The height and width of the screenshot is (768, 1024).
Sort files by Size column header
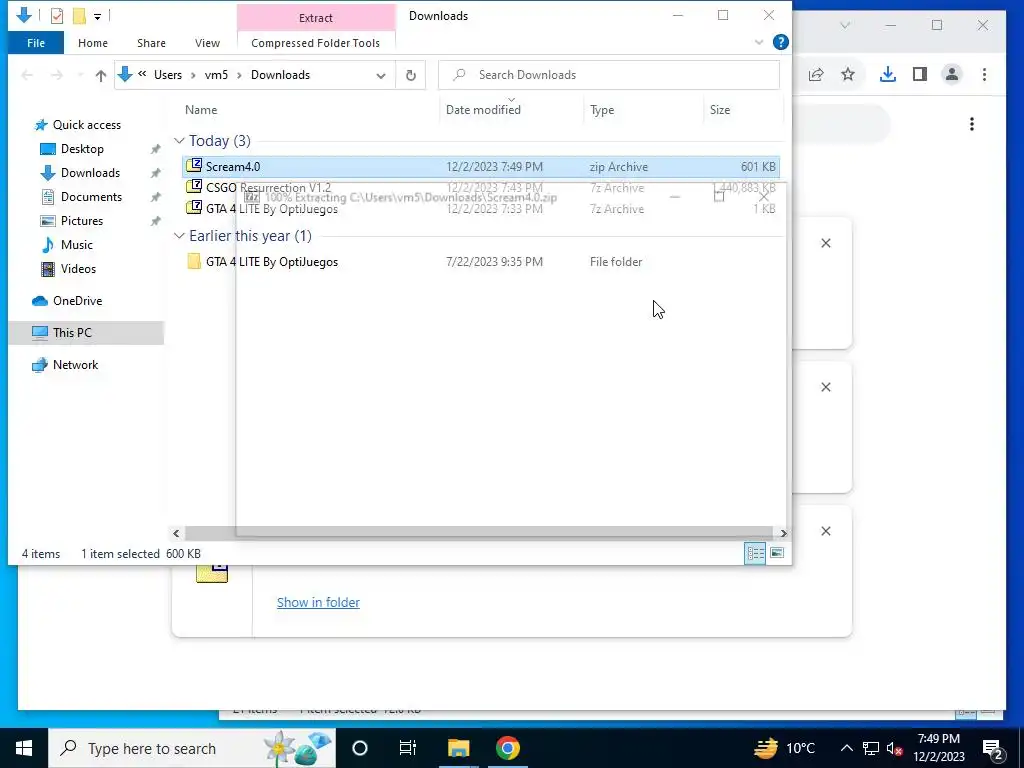720,110
